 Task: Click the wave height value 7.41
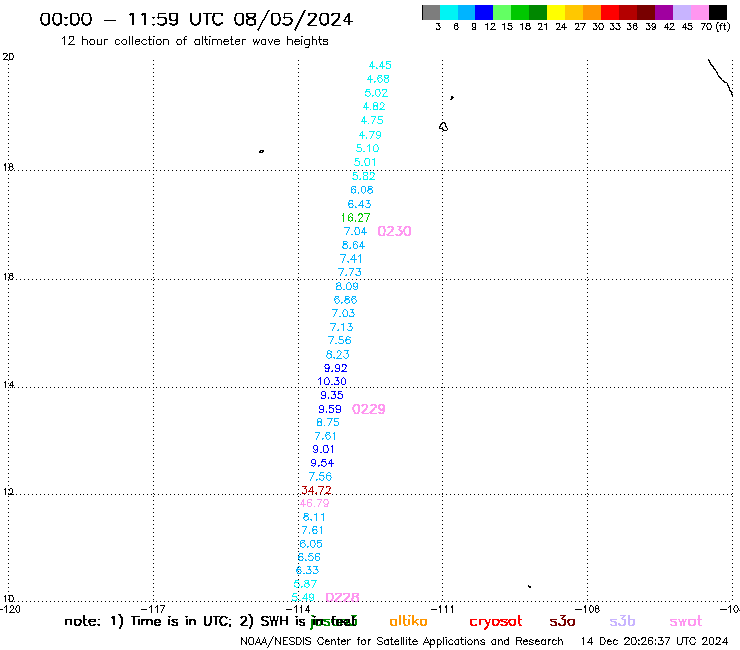click(x=351, y=259)
